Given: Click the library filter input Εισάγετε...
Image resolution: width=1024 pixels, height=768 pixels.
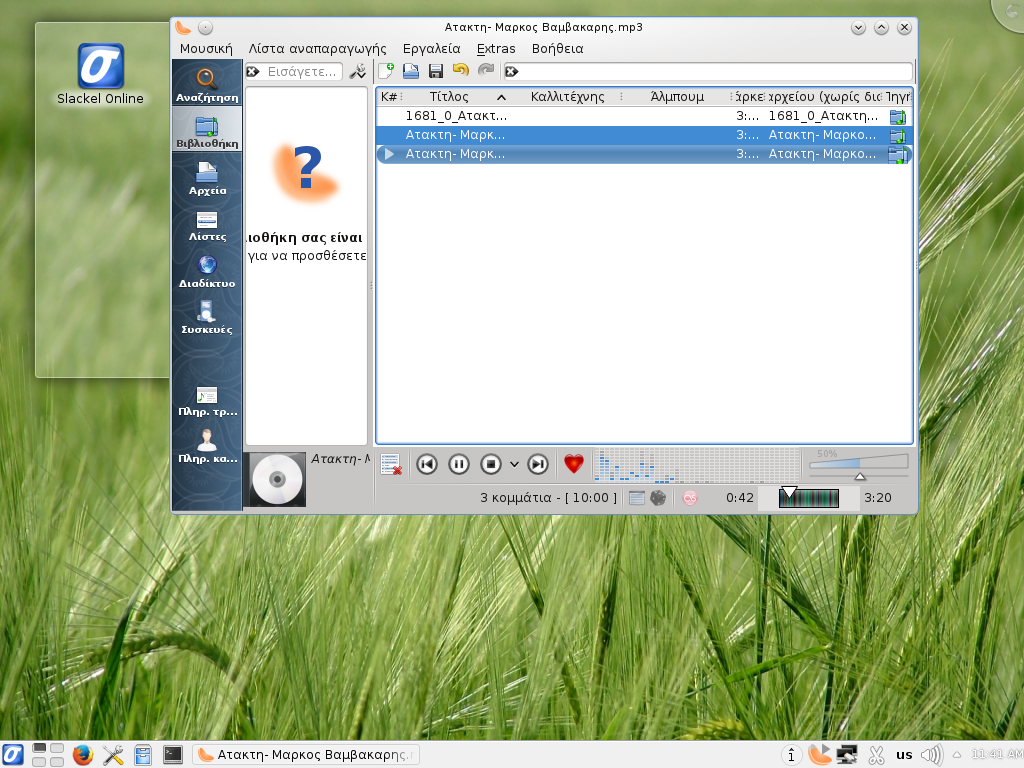Looking at the screenshot, I should pyautogui.click(x=302, y=72).
